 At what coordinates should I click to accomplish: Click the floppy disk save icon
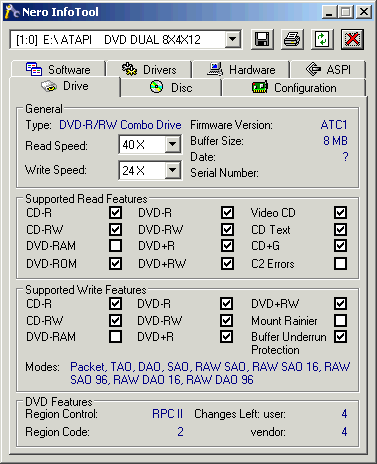262,39
